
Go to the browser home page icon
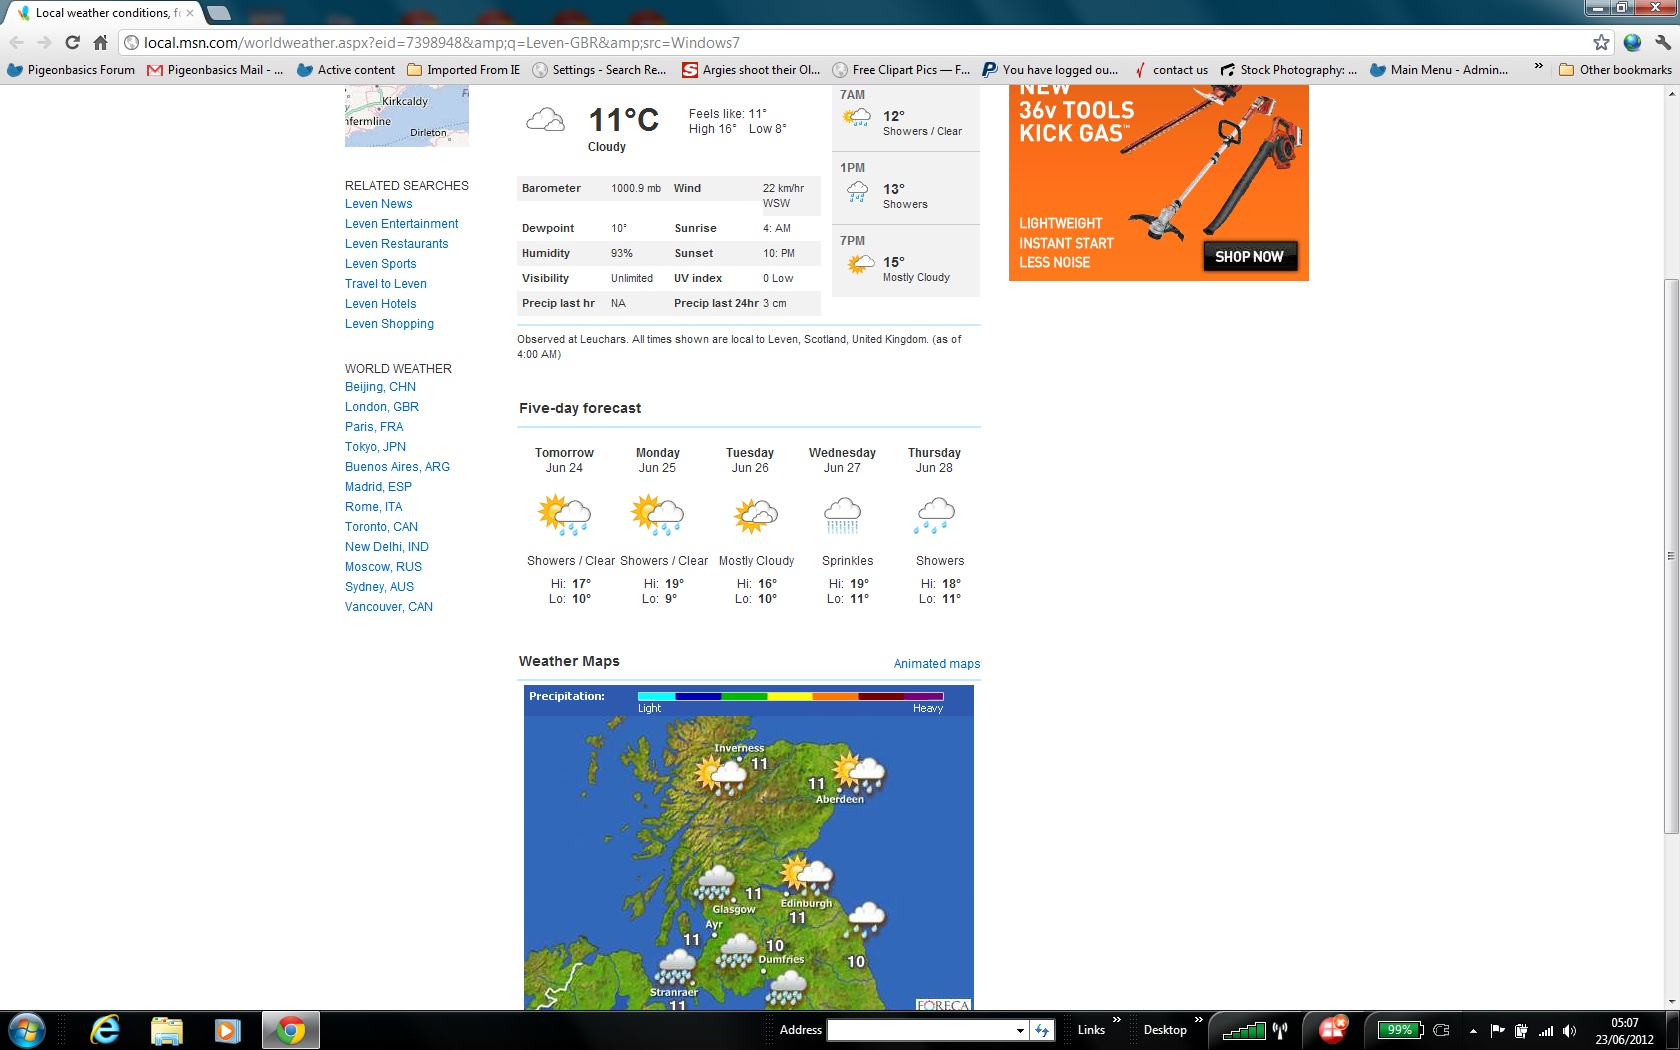point(100,42)
